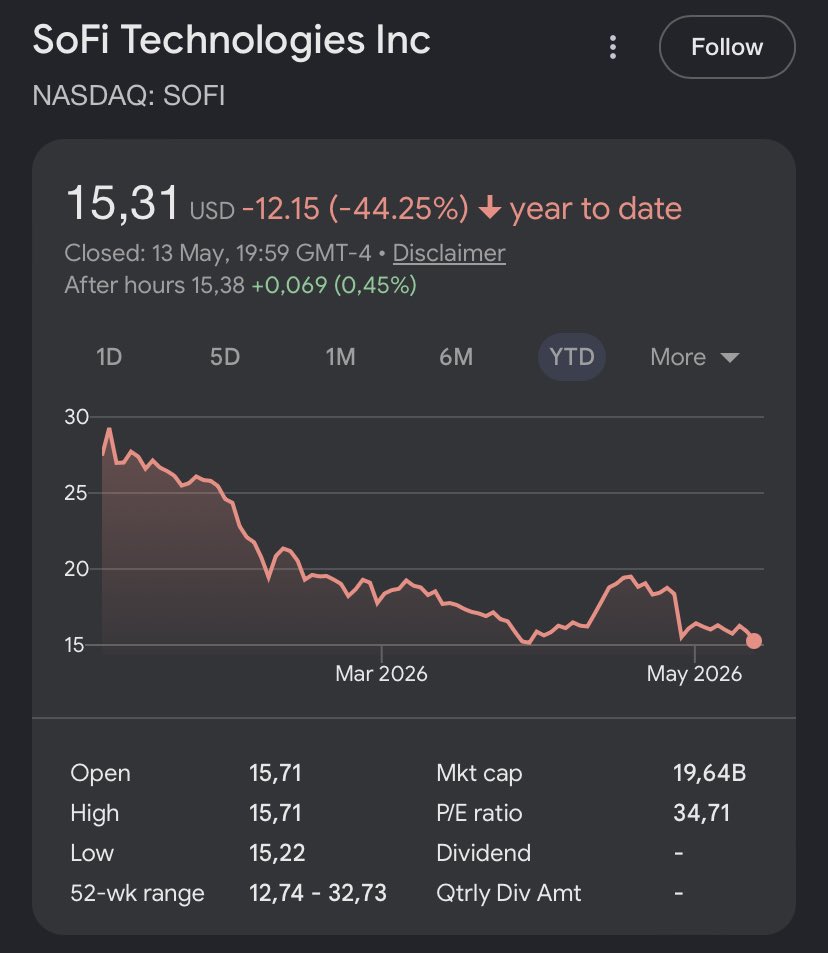Click the May 2026 axis label
The height and width of the screenshot is (953, 828).
coord(694,673)
